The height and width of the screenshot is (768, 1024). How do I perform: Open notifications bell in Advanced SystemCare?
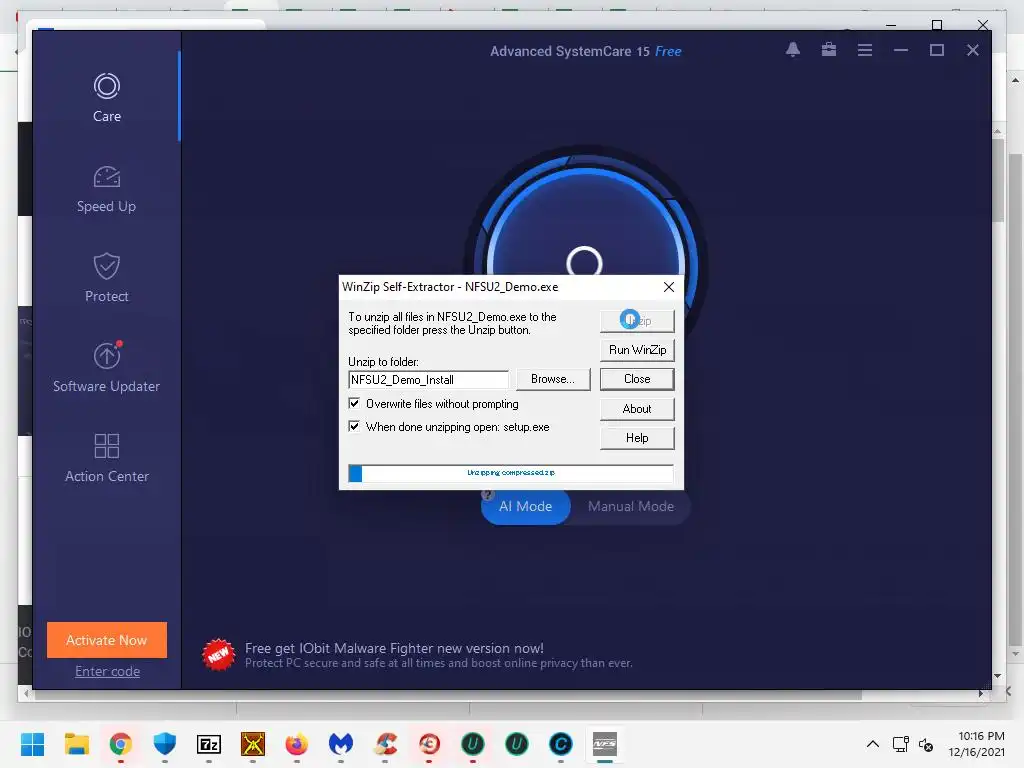(793, 50)
